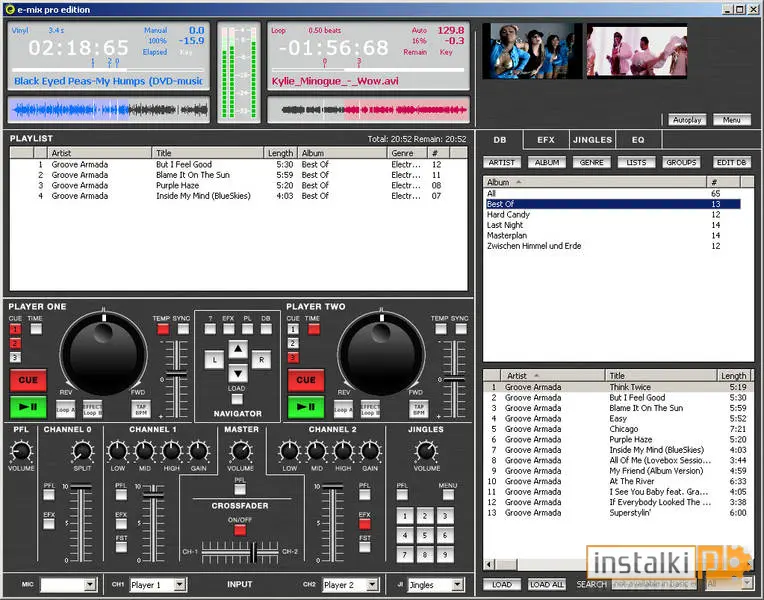Screen dimensions: 764x600
Task: Click Player Two cue point 3 button
Action: coord(293,358)
